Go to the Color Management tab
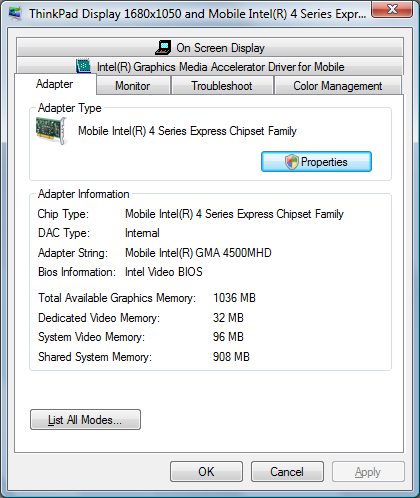This screenshot has height=498, width=420. point(338,86)
